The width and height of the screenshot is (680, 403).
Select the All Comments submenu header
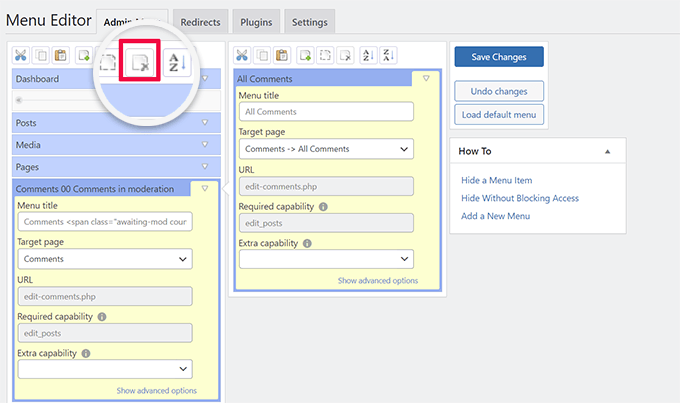[x=323, y=79]
